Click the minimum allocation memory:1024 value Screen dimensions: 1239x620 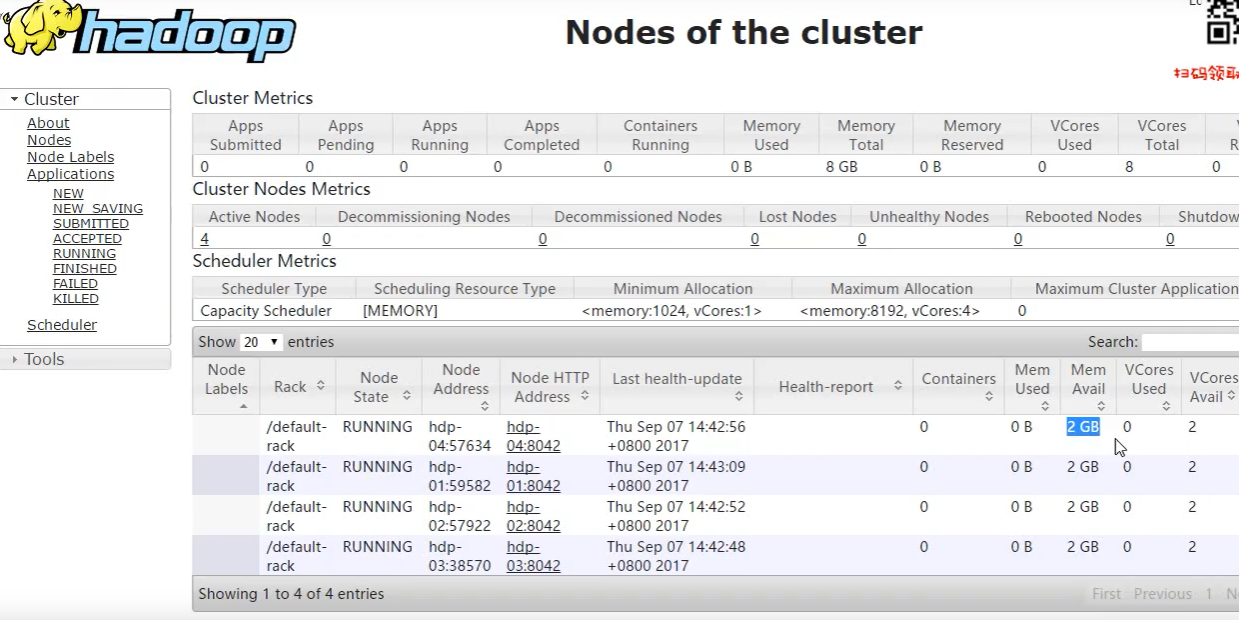672,311
